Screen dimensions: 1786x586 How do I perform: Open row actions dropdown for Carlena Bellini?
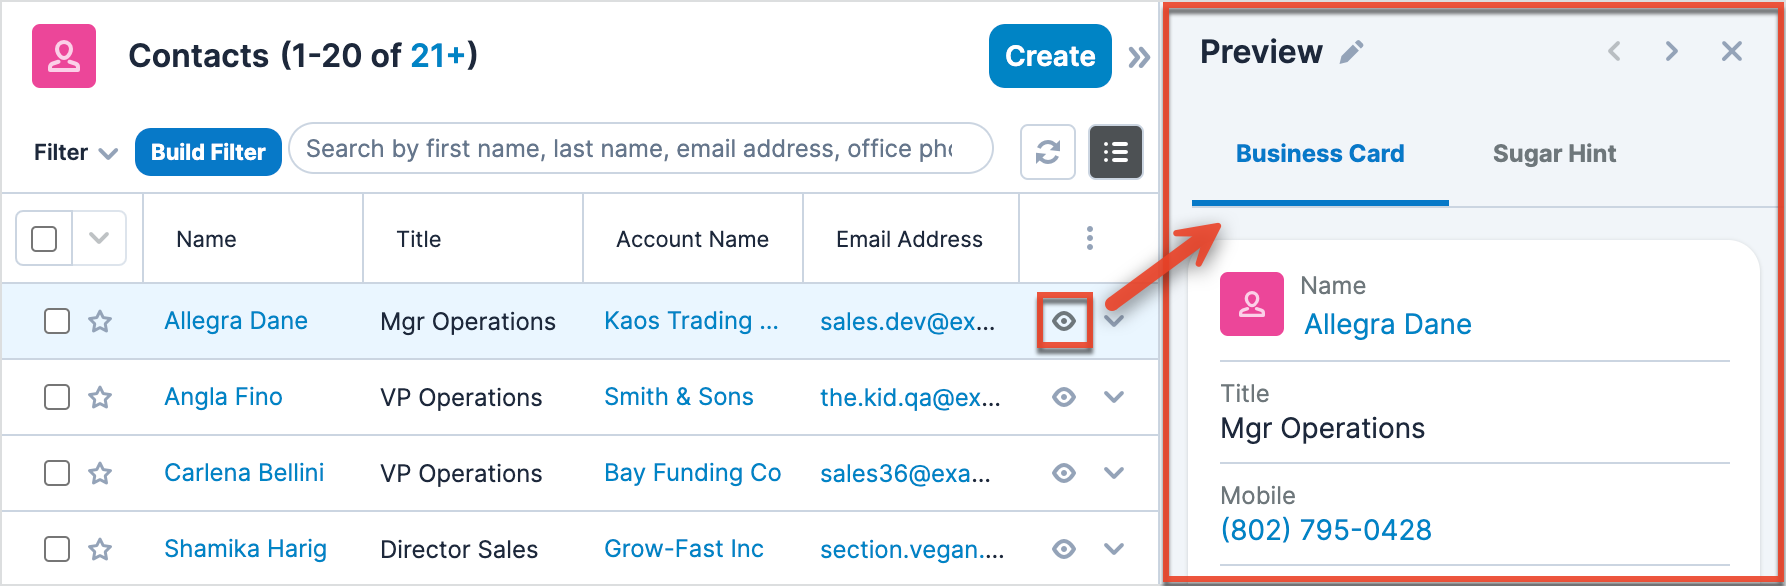tap(1114, 473)
